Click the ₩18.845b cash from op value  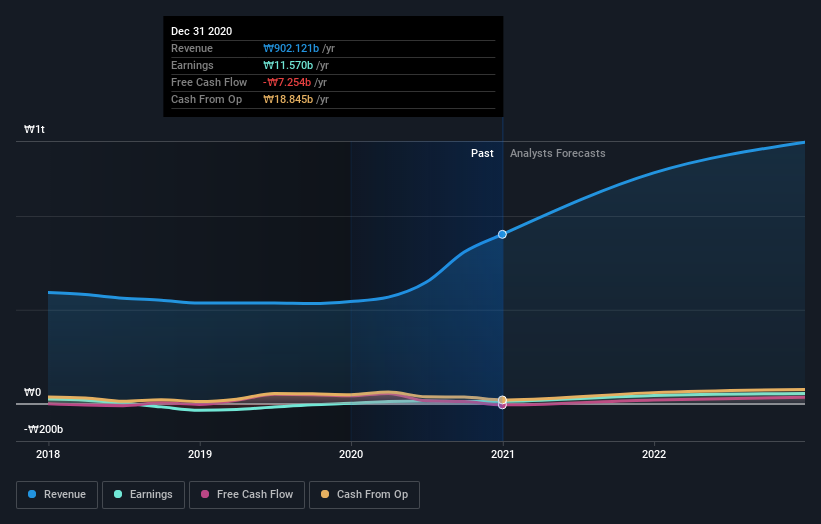pos(288,99)
